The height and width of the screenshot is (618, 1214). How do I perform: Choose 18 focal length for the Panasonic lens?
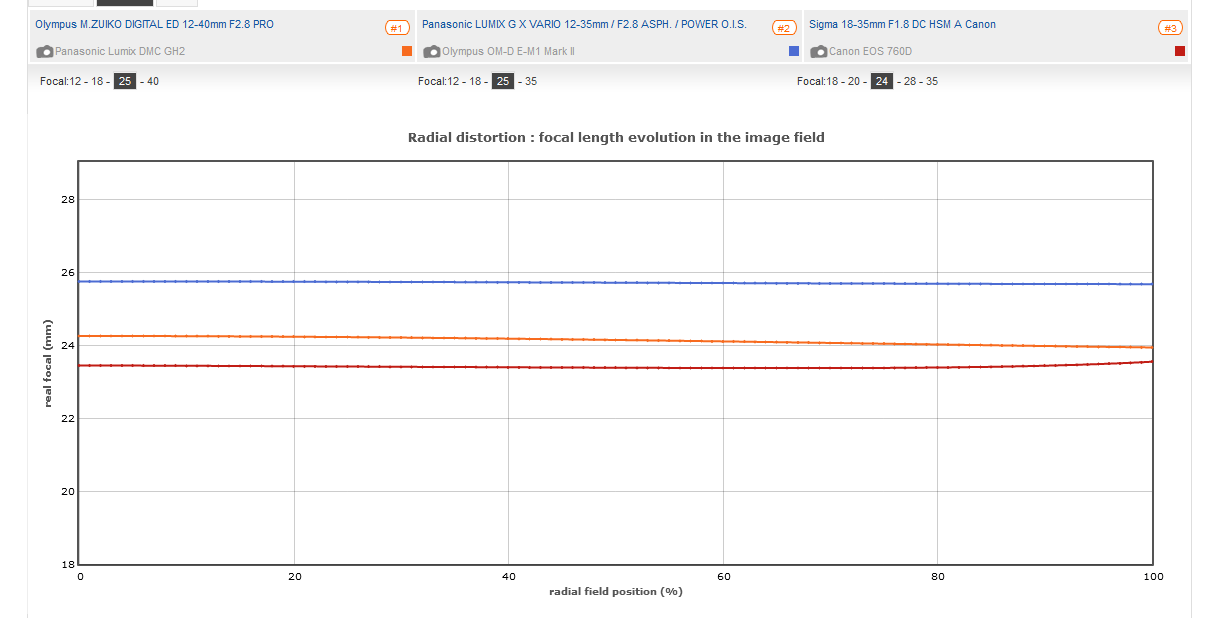click(476, 82)
